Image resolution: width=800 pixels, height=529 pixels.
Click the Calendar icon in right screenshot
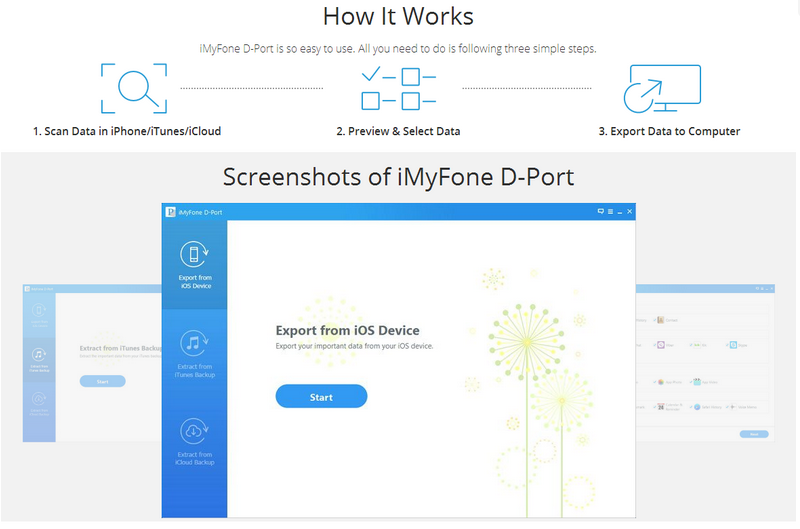pos(661,407)
